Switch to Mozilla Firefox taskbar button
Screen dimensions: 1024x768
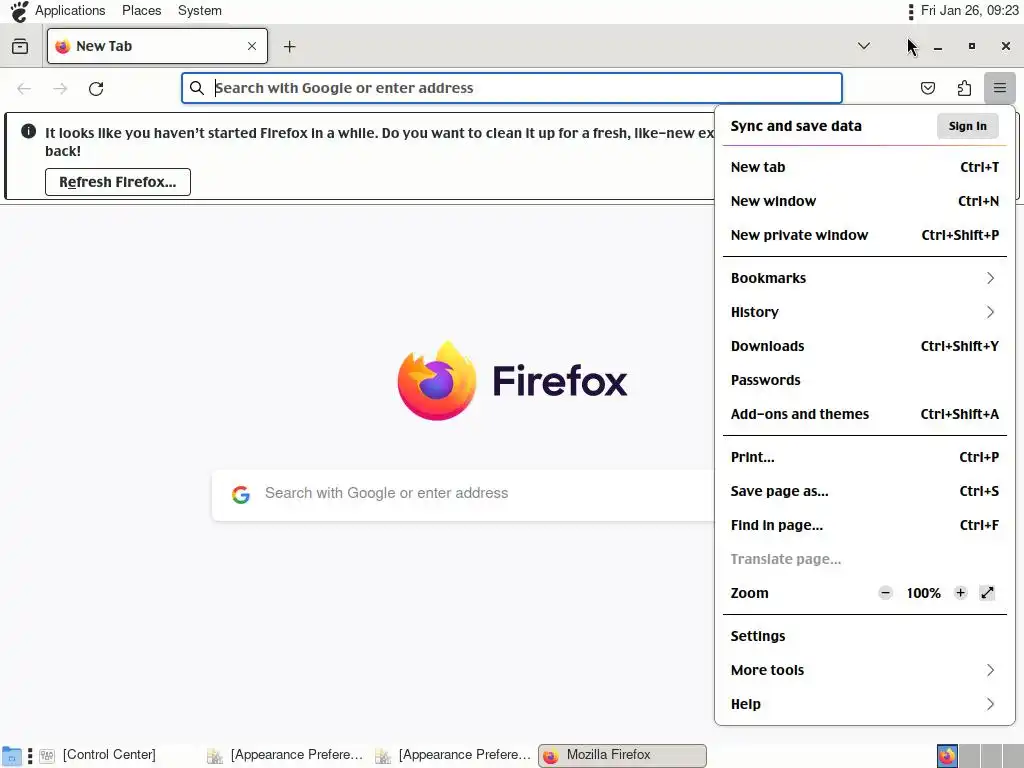click(x=622, y=756)
